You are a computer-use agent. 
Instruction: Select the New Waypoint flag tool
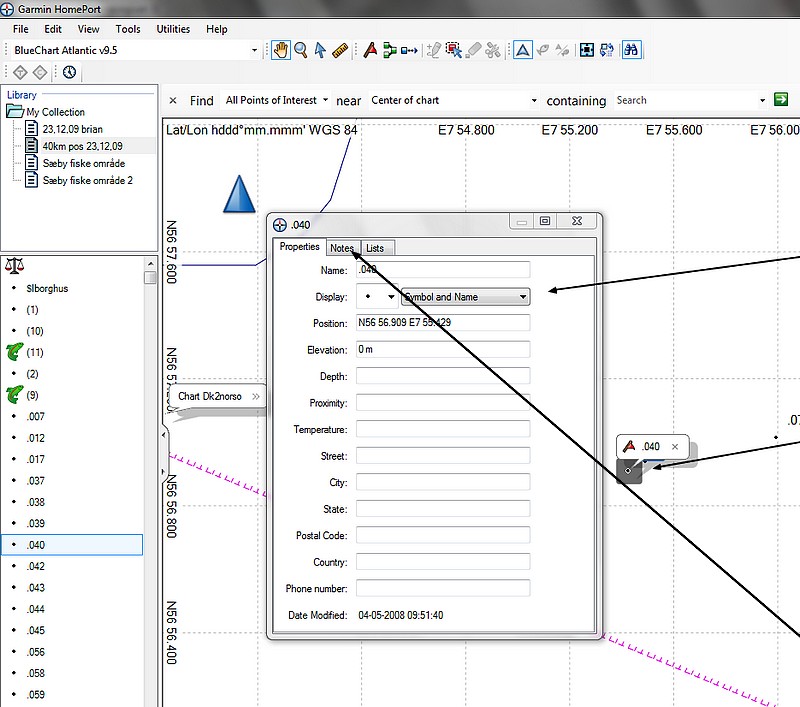pos(370,50)
